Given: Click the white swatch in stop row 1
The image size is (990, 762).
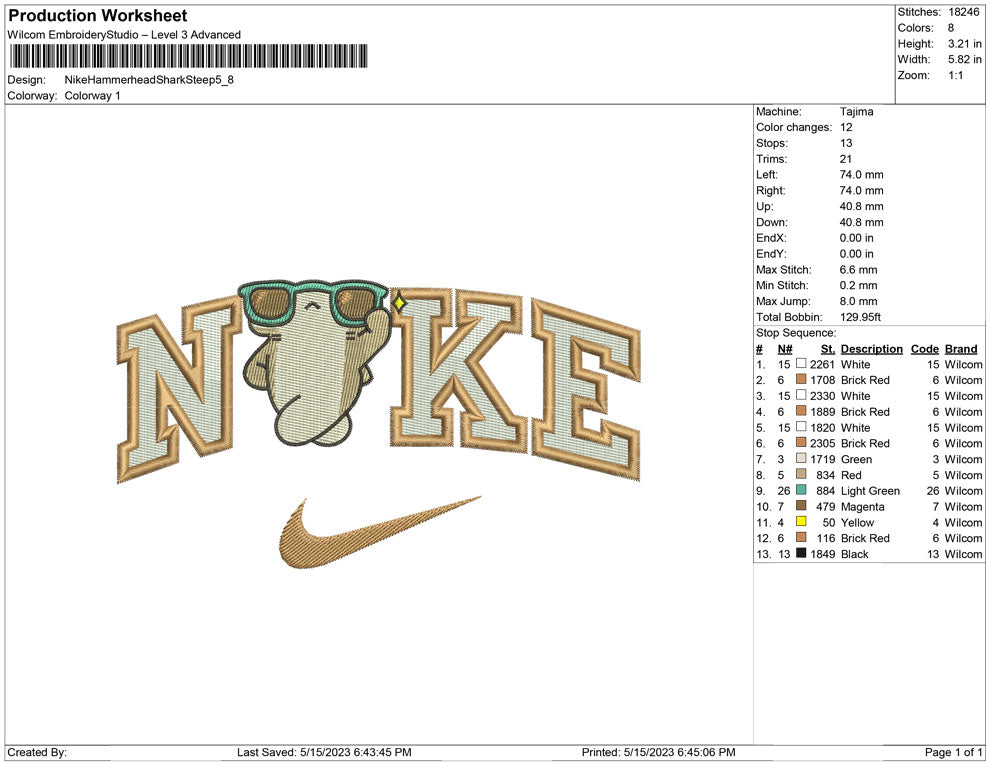Looking at the screenshot, I should 801,364.
